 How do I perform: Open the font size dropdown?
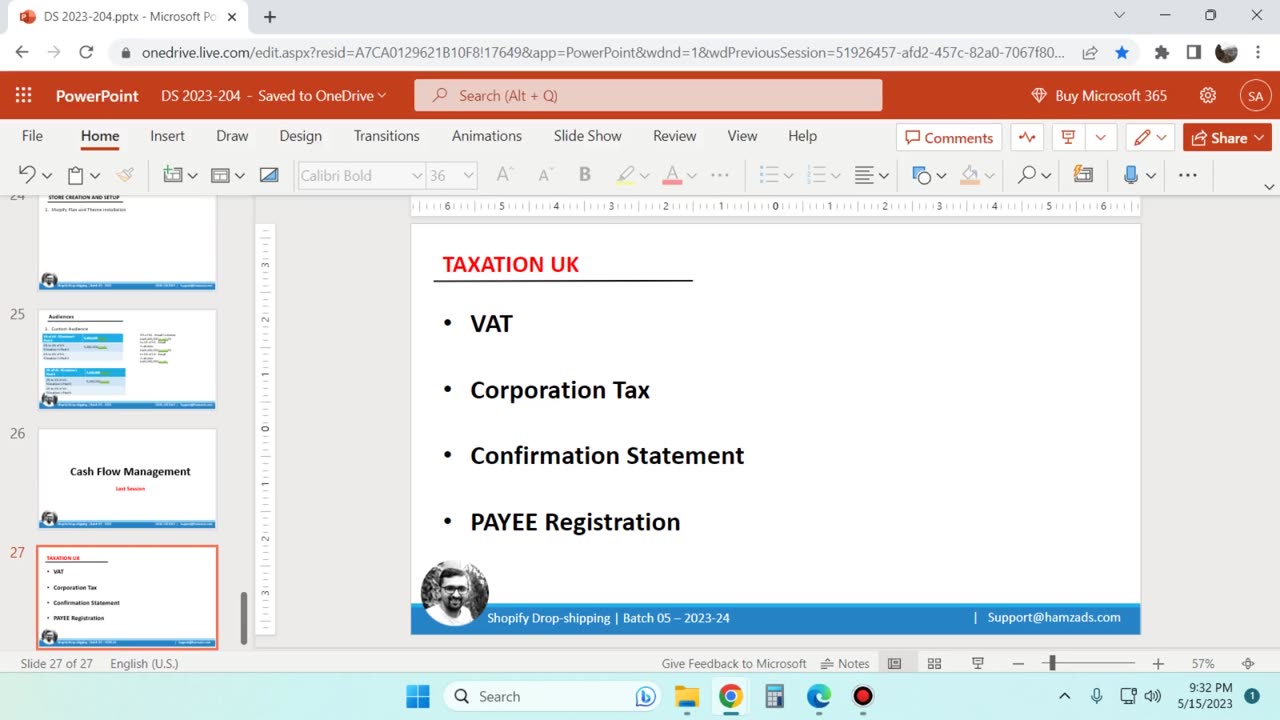pos(468,176)
